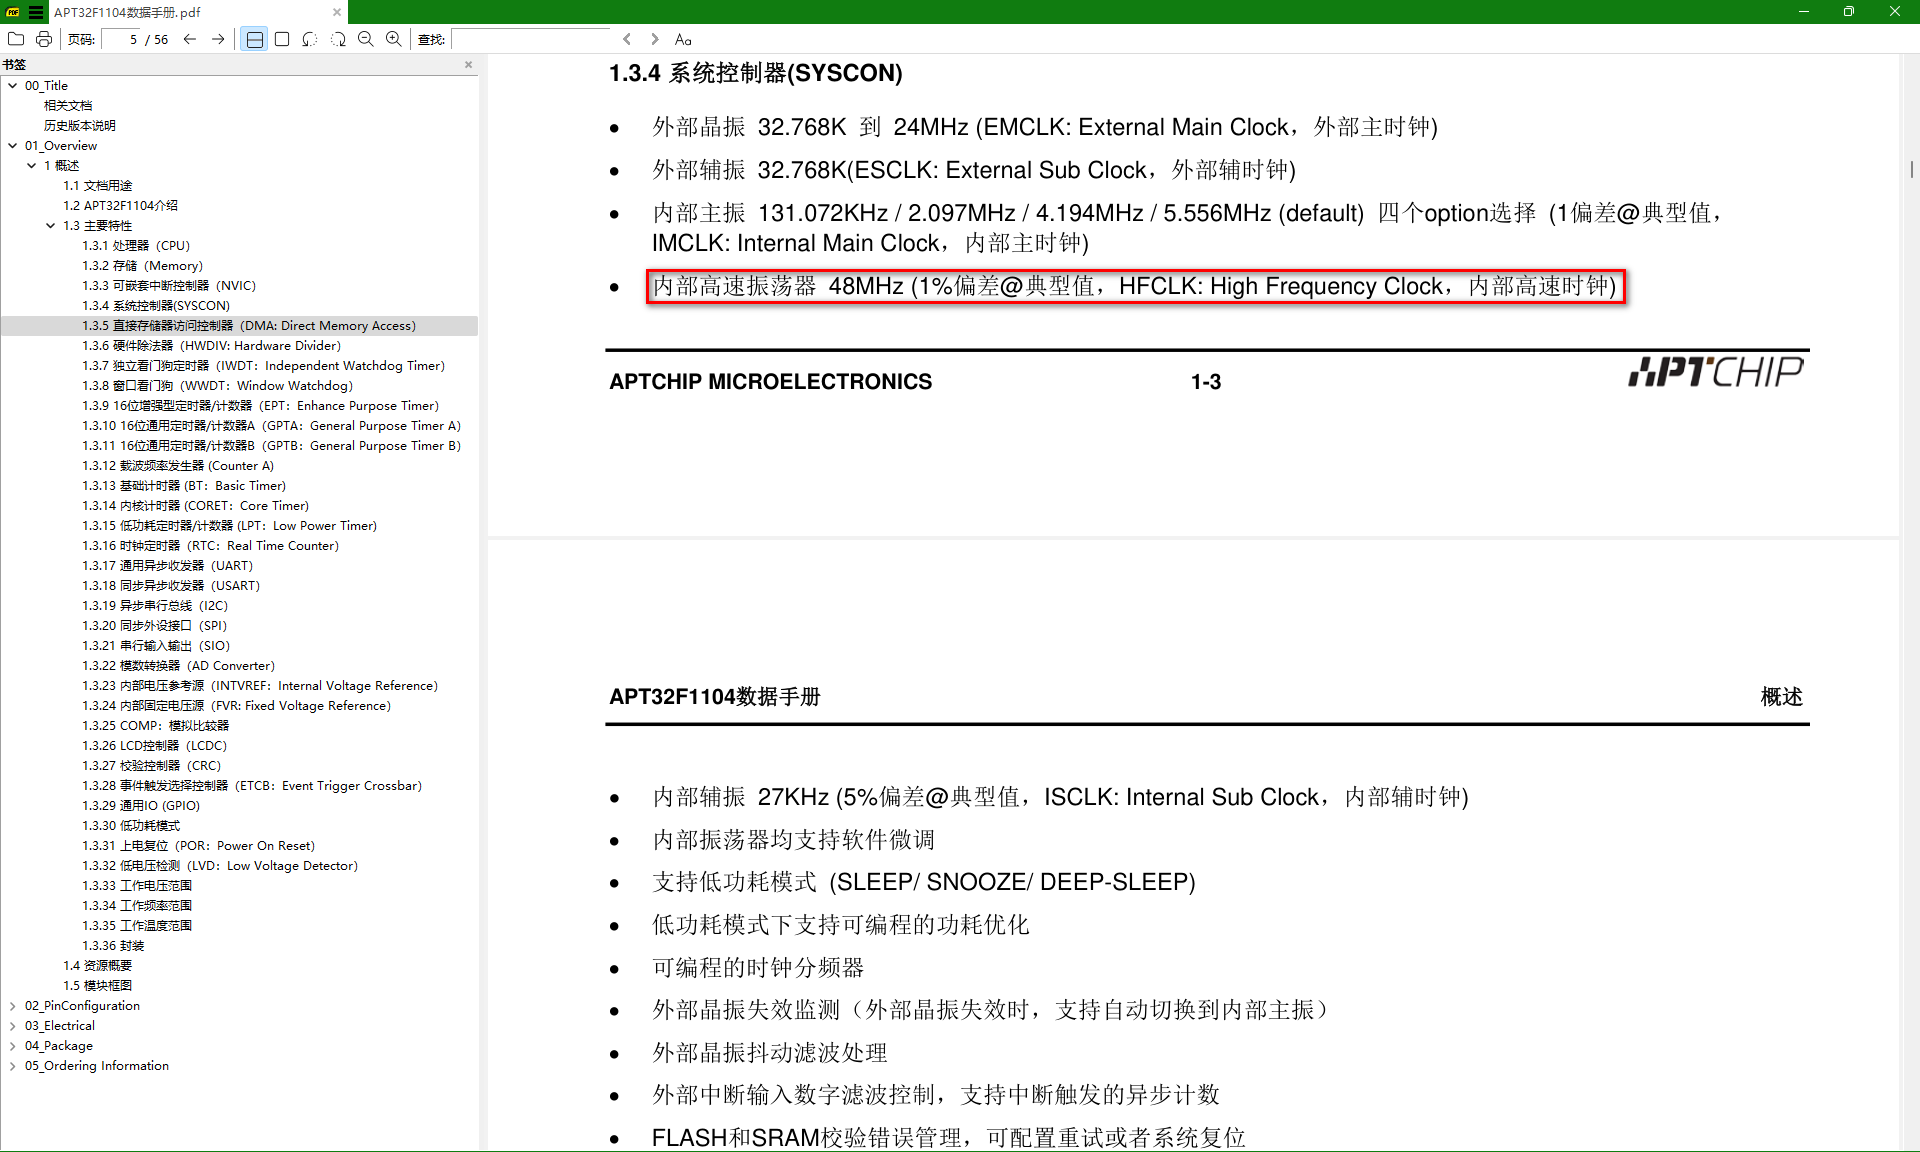Open bookmark 1.3.12 Counter A
The width and height of the screenshot is (1920, 1152).
[x=178, y=466]
